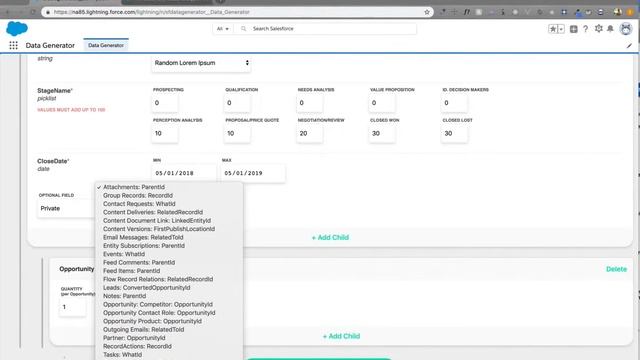Open the Private optional field dropdown

(x=67, y=208)
